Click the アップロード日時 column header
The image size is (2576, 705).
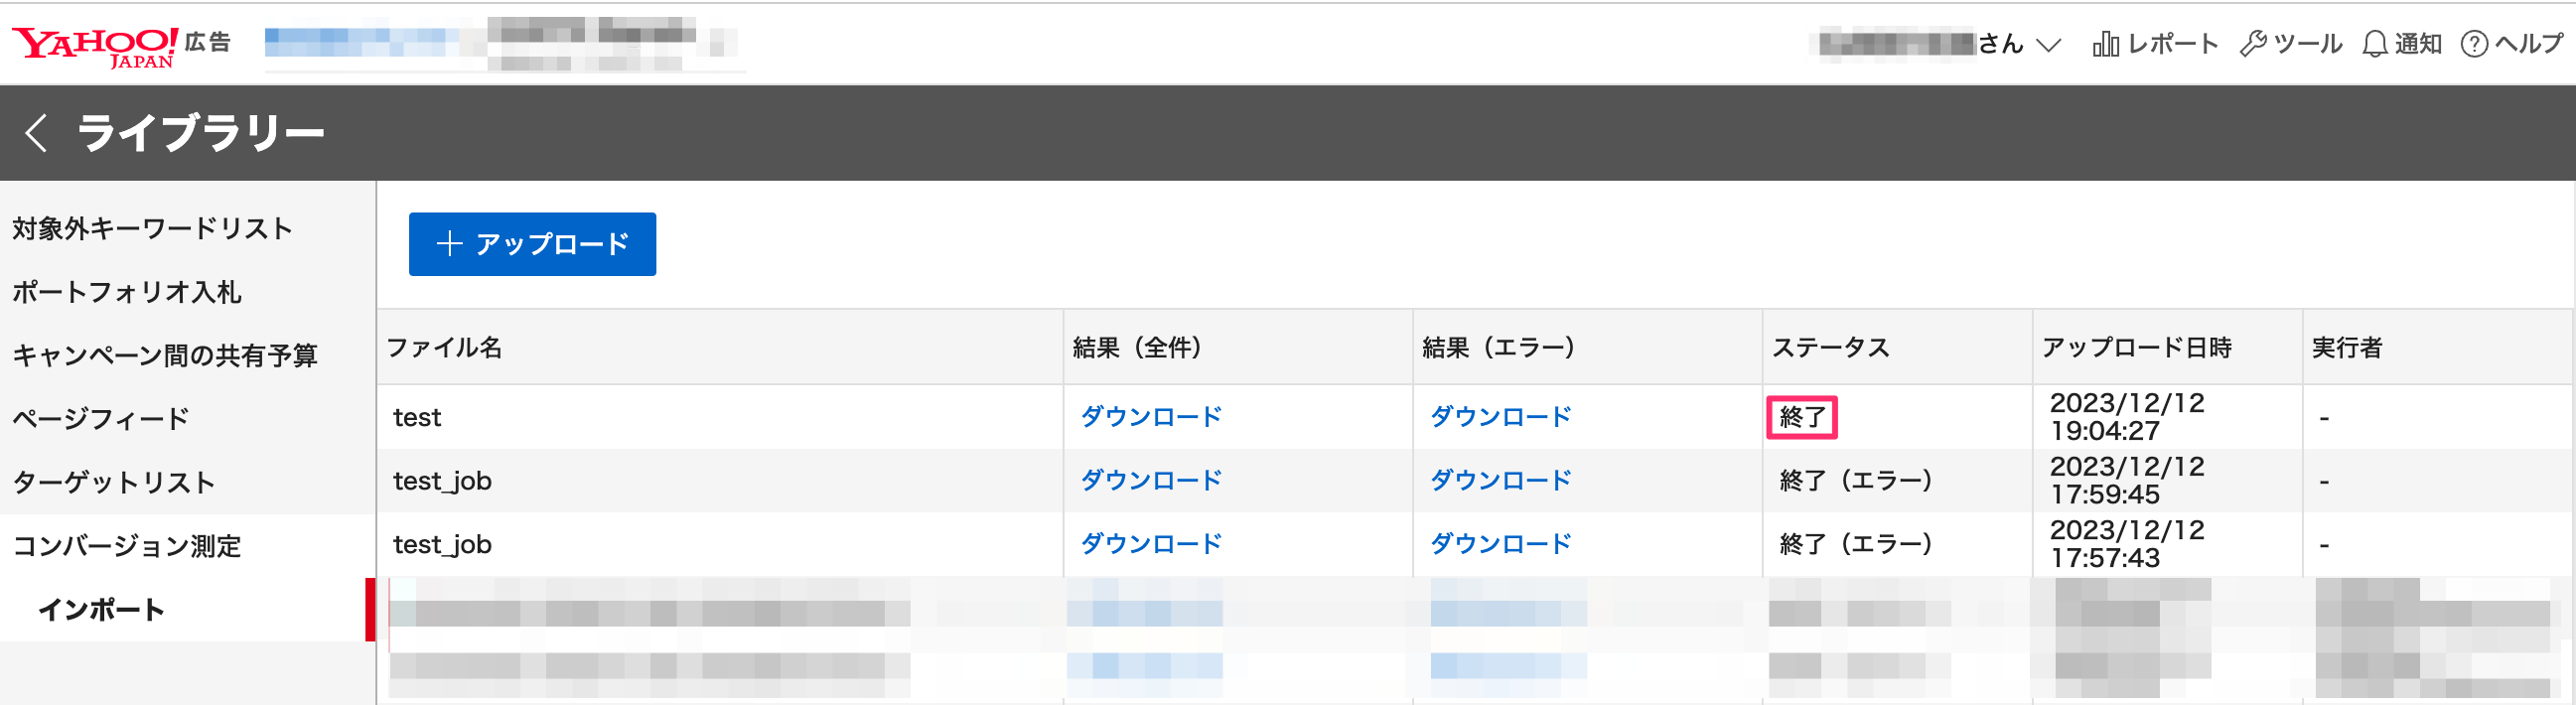click(2137, 348)
